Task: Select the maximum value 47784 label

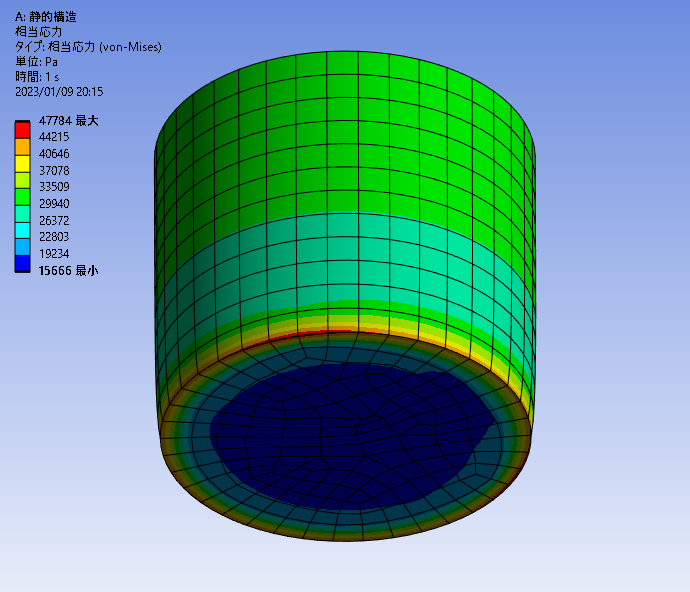Action: coord(69,121)
